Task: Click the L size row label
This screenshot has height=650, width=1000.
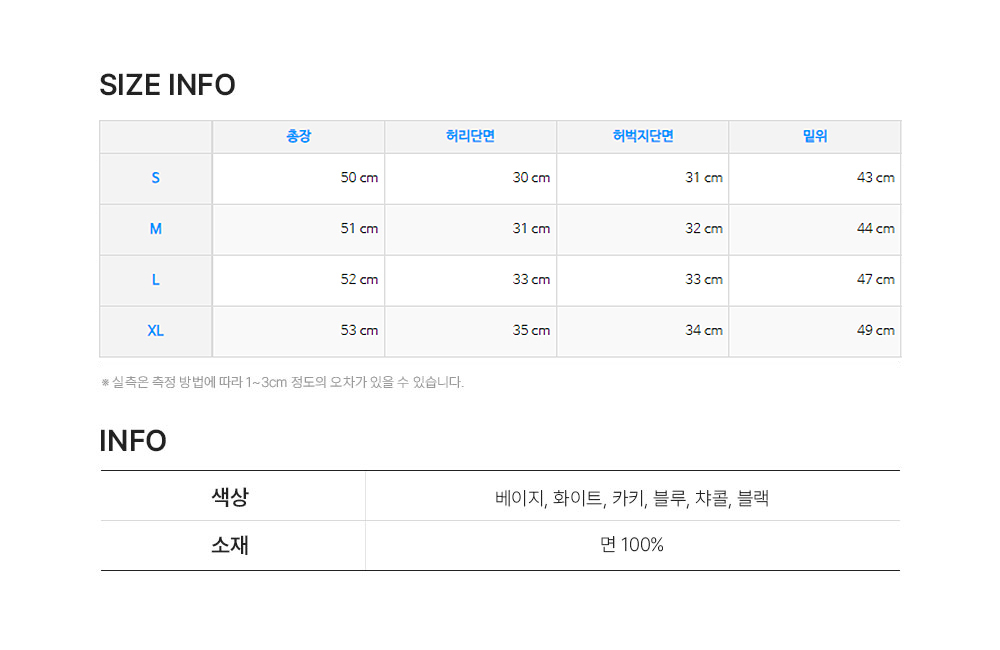Action: point(155,280)
